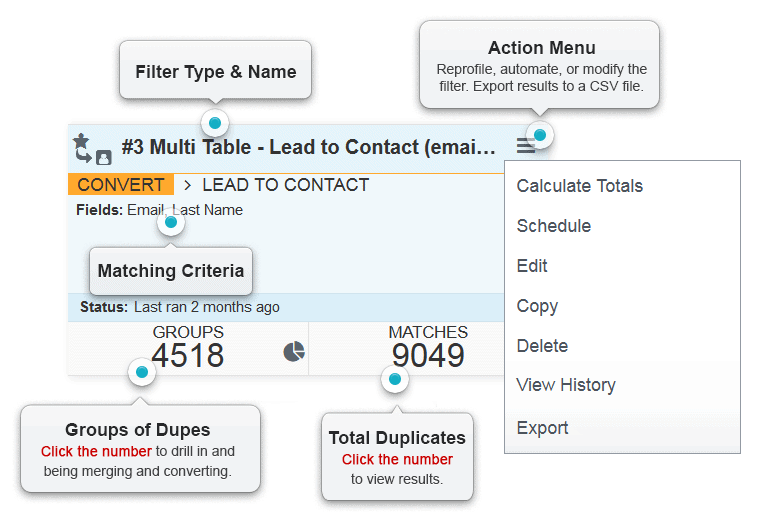The image size is (757, 513).
Task: Click the 9049 matches number
Action: pyautogui.click(x=428, y=355)
